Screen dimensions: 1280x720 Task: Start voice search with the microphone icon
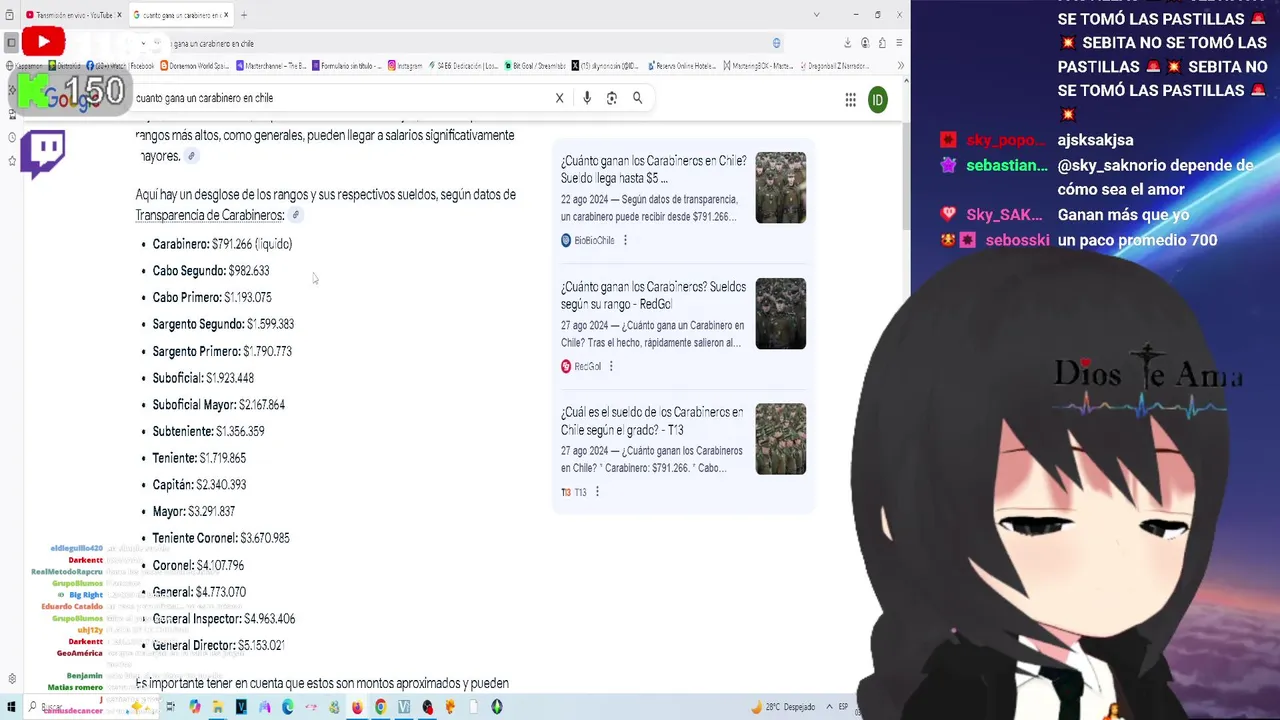pos(587,98)
